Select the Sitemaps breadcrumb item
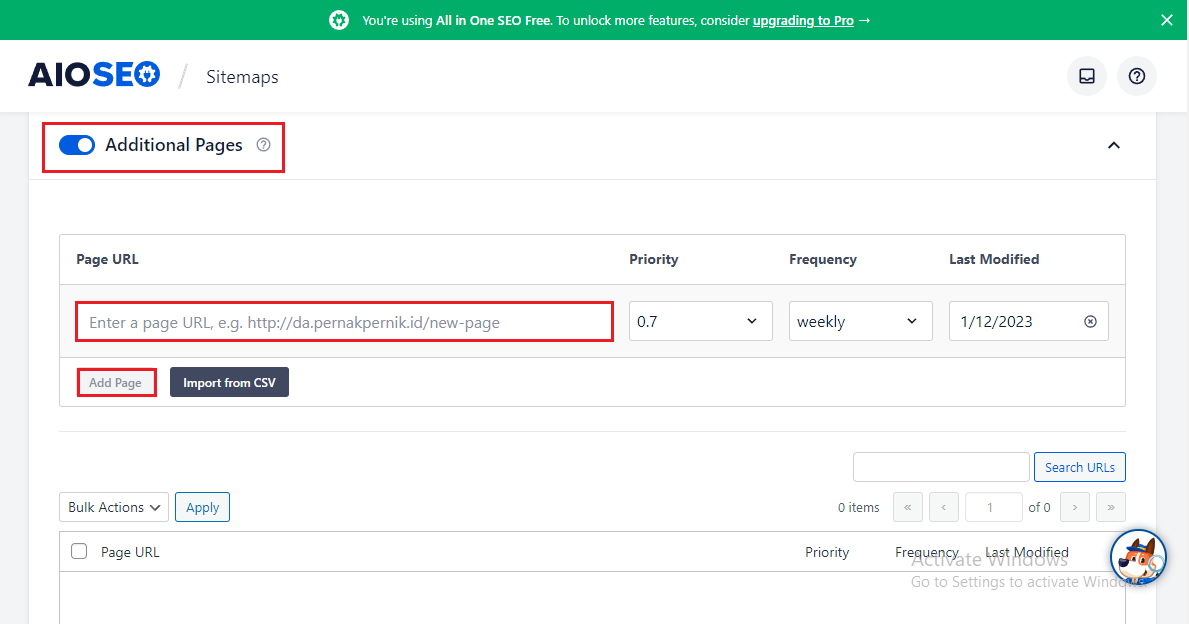The height and width of the screenshot is (624, 1189). [242, 76]
